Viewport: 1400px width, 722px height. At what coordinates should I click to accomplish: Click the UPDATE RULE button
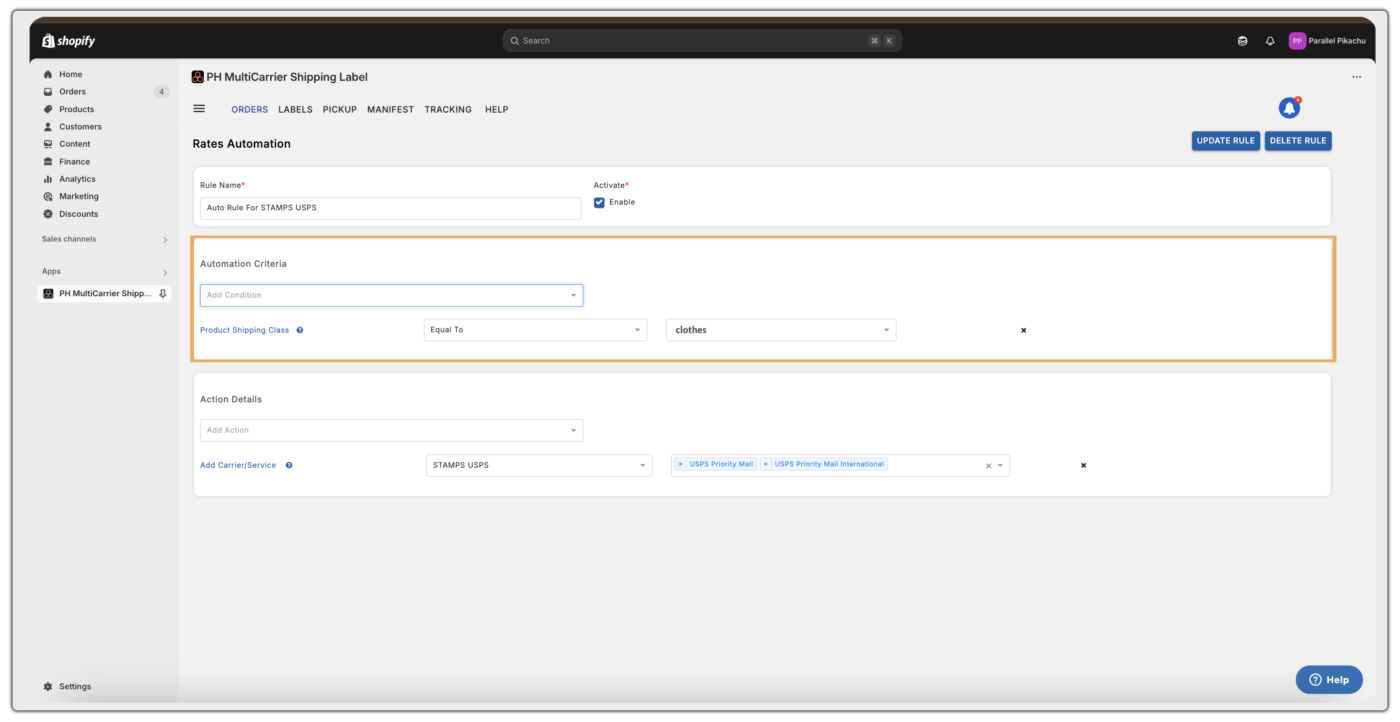coord(1226,141)
